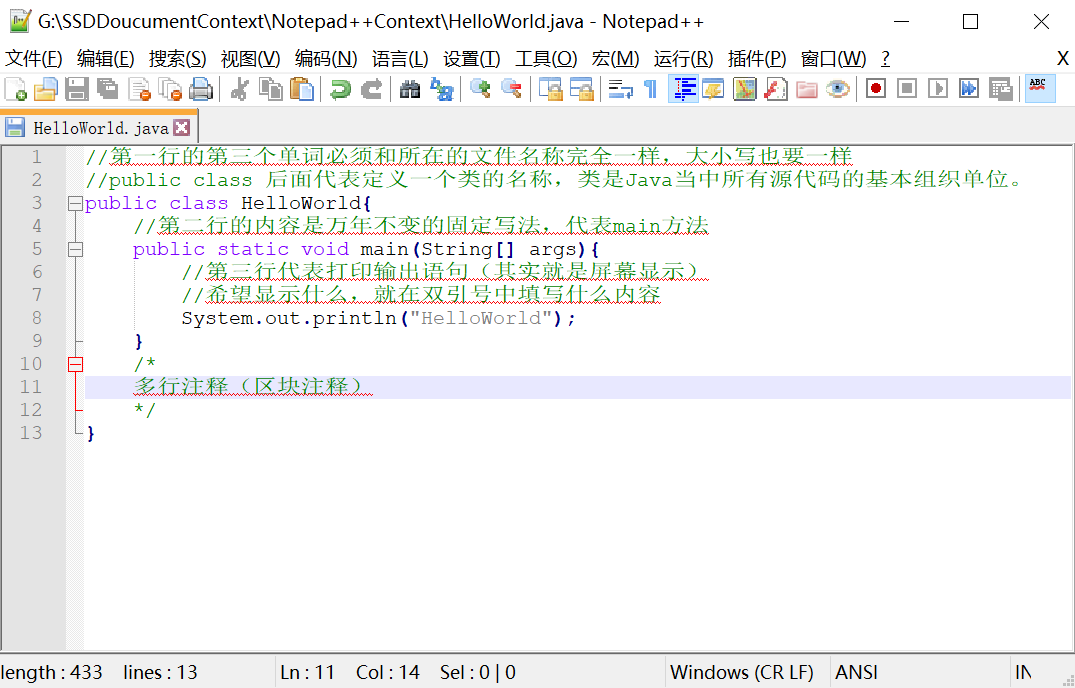Open the ? help menu
Viewport: 1075px width, 688px height.
(885, 59)
